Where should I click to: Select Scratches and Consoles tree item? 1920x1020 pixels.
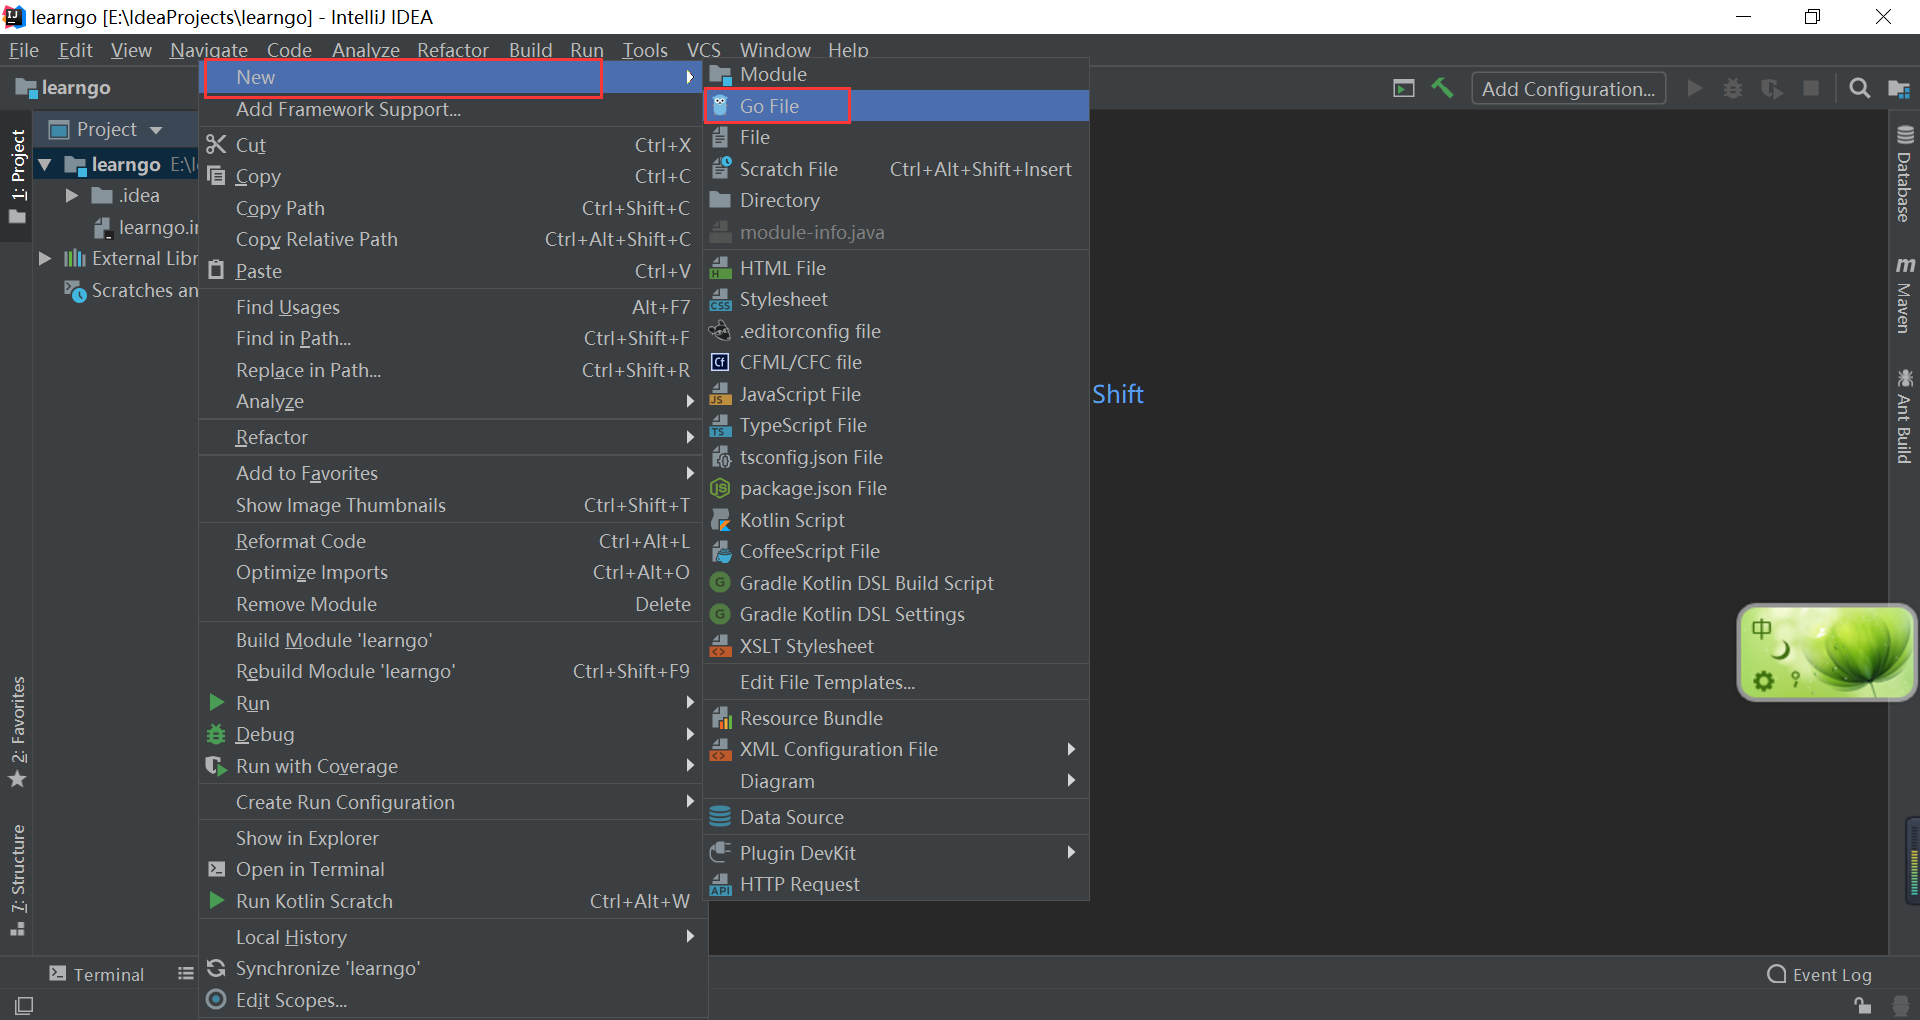[131, 290]
